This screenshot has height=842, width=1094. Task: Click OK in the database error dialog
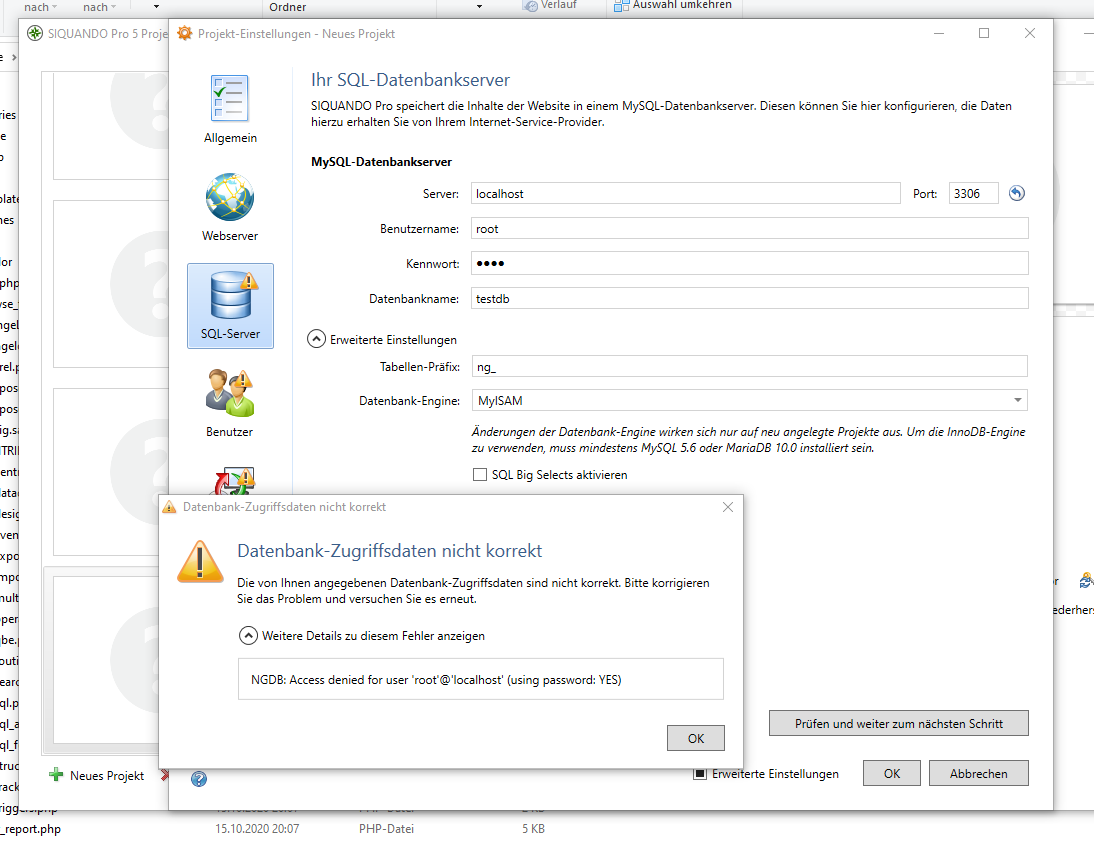click(696, 738)
